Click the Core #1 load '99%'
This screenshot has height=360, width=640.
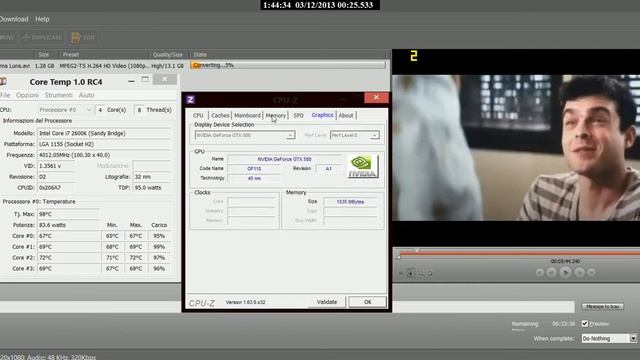pos(159,247)
